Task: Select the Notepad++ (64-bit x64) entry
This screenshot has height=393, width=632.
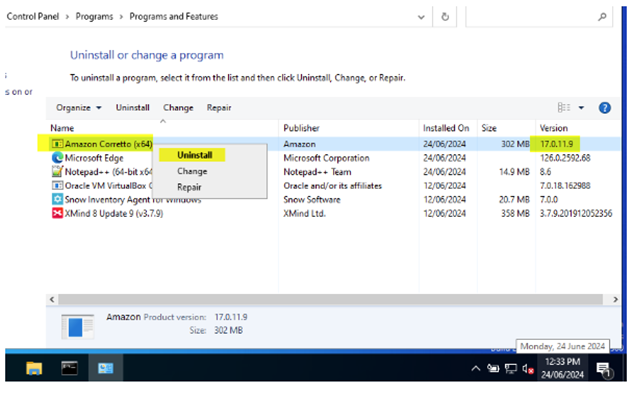Action: 108,172
